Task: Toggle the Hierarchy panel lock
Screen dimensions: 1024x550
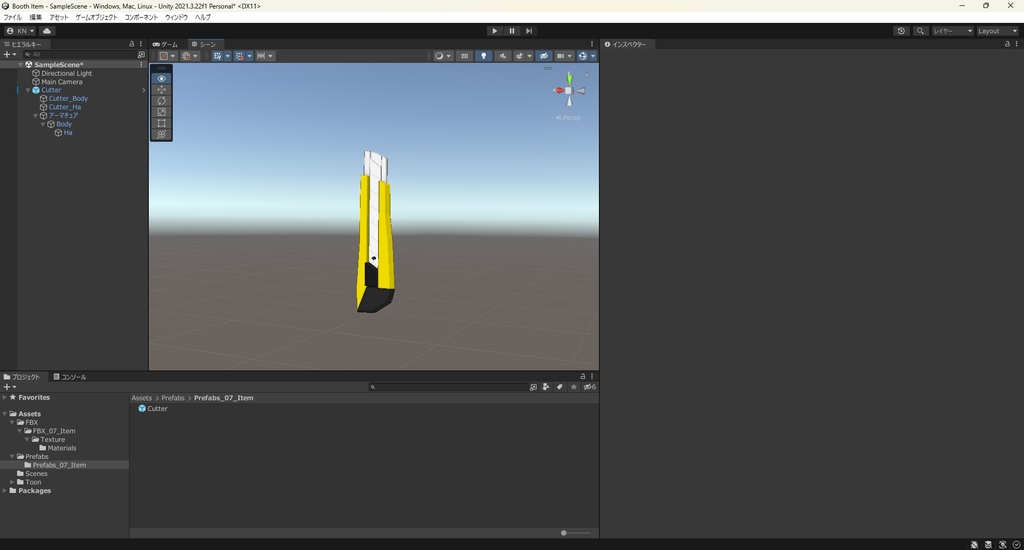Action: [131, 44]
